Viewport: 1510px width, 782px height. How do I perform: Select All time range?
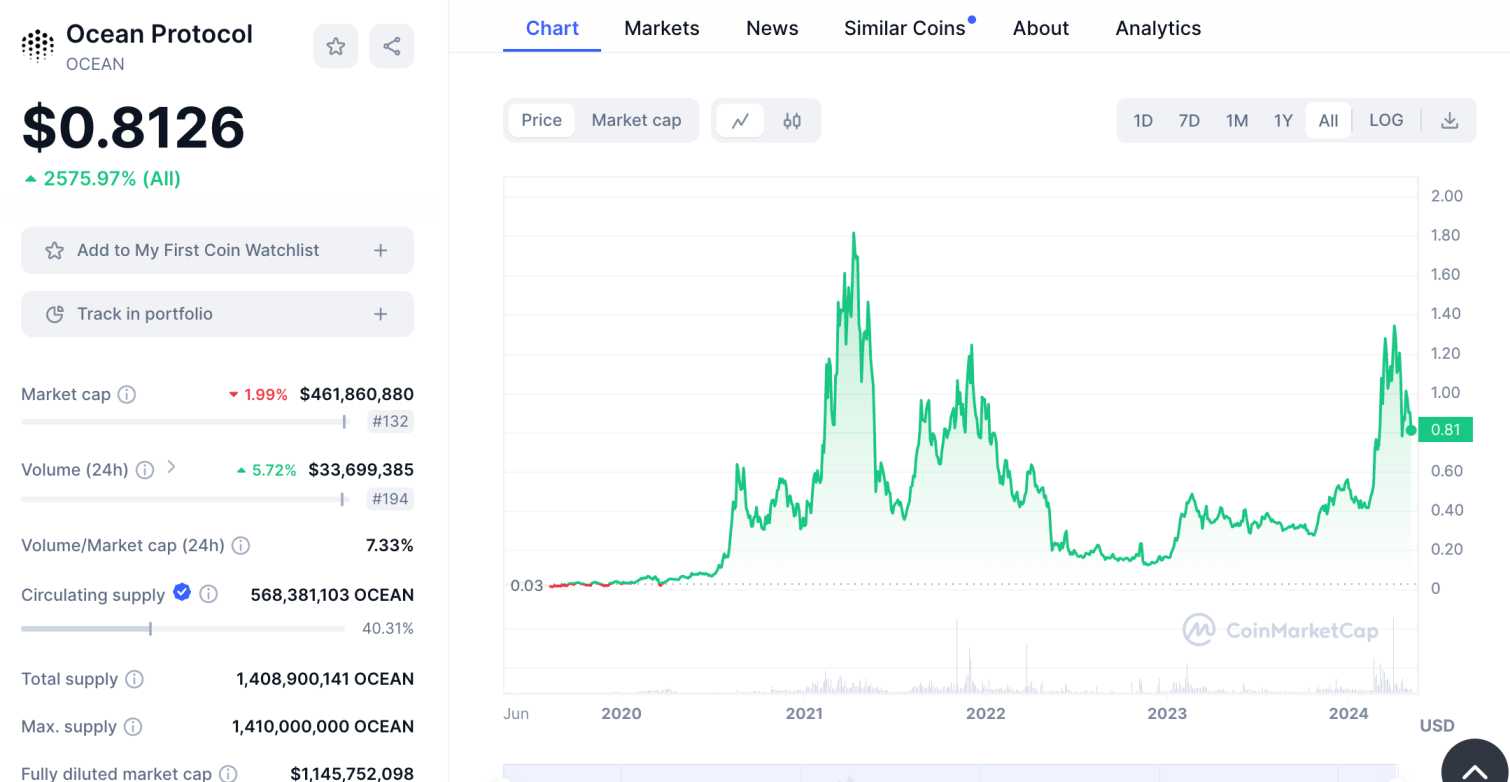click(x=1328, y=121)
